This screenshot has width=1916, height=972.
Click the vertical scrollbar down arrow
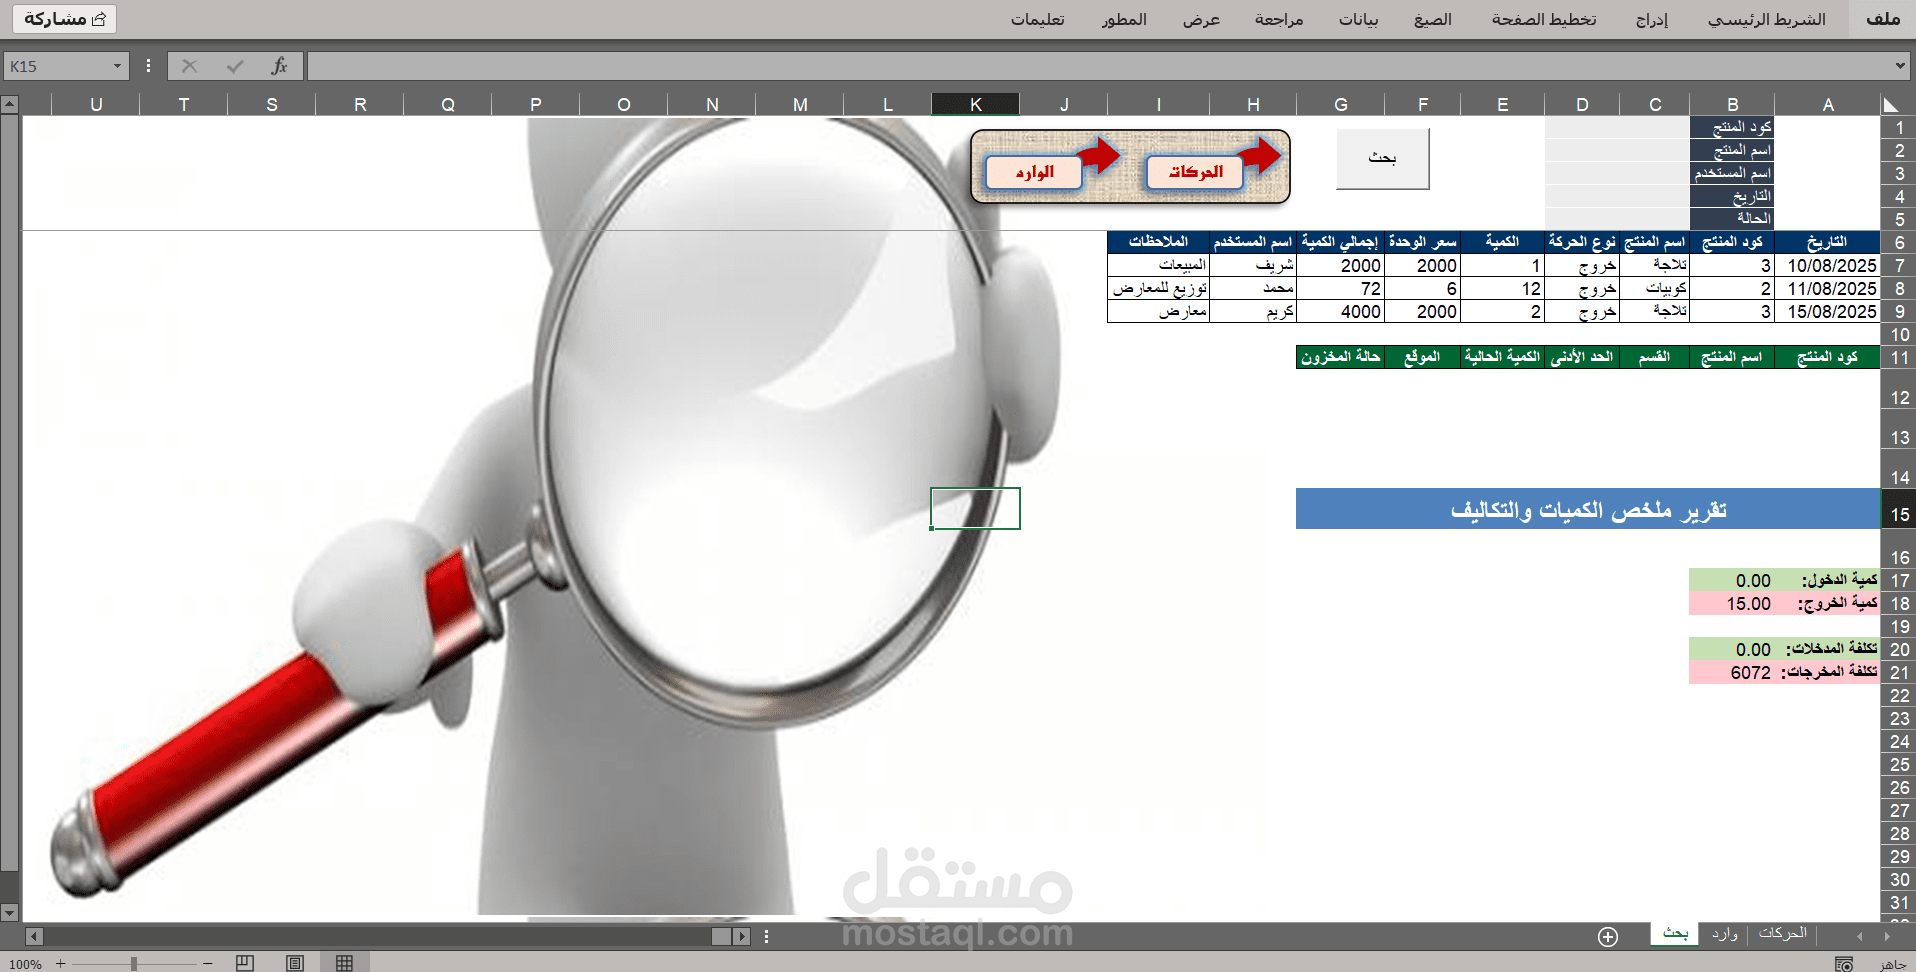tap(9, 913)
